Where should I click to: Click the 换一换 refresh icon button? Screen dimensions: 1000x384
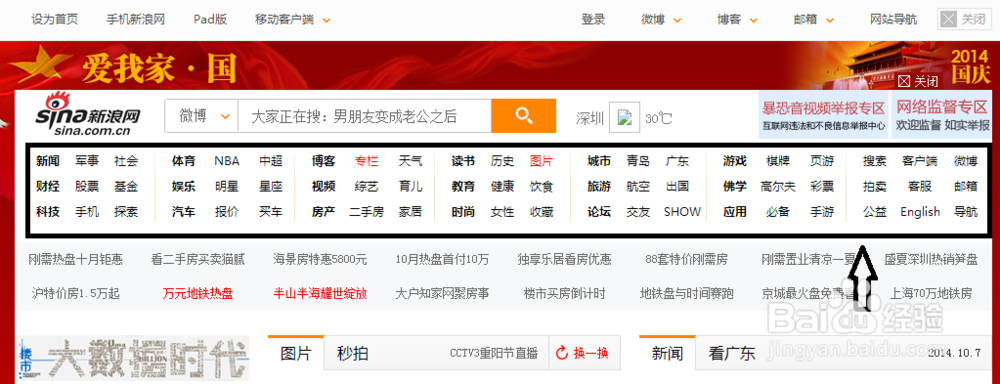pyautogui.click(x=562, y=353)
